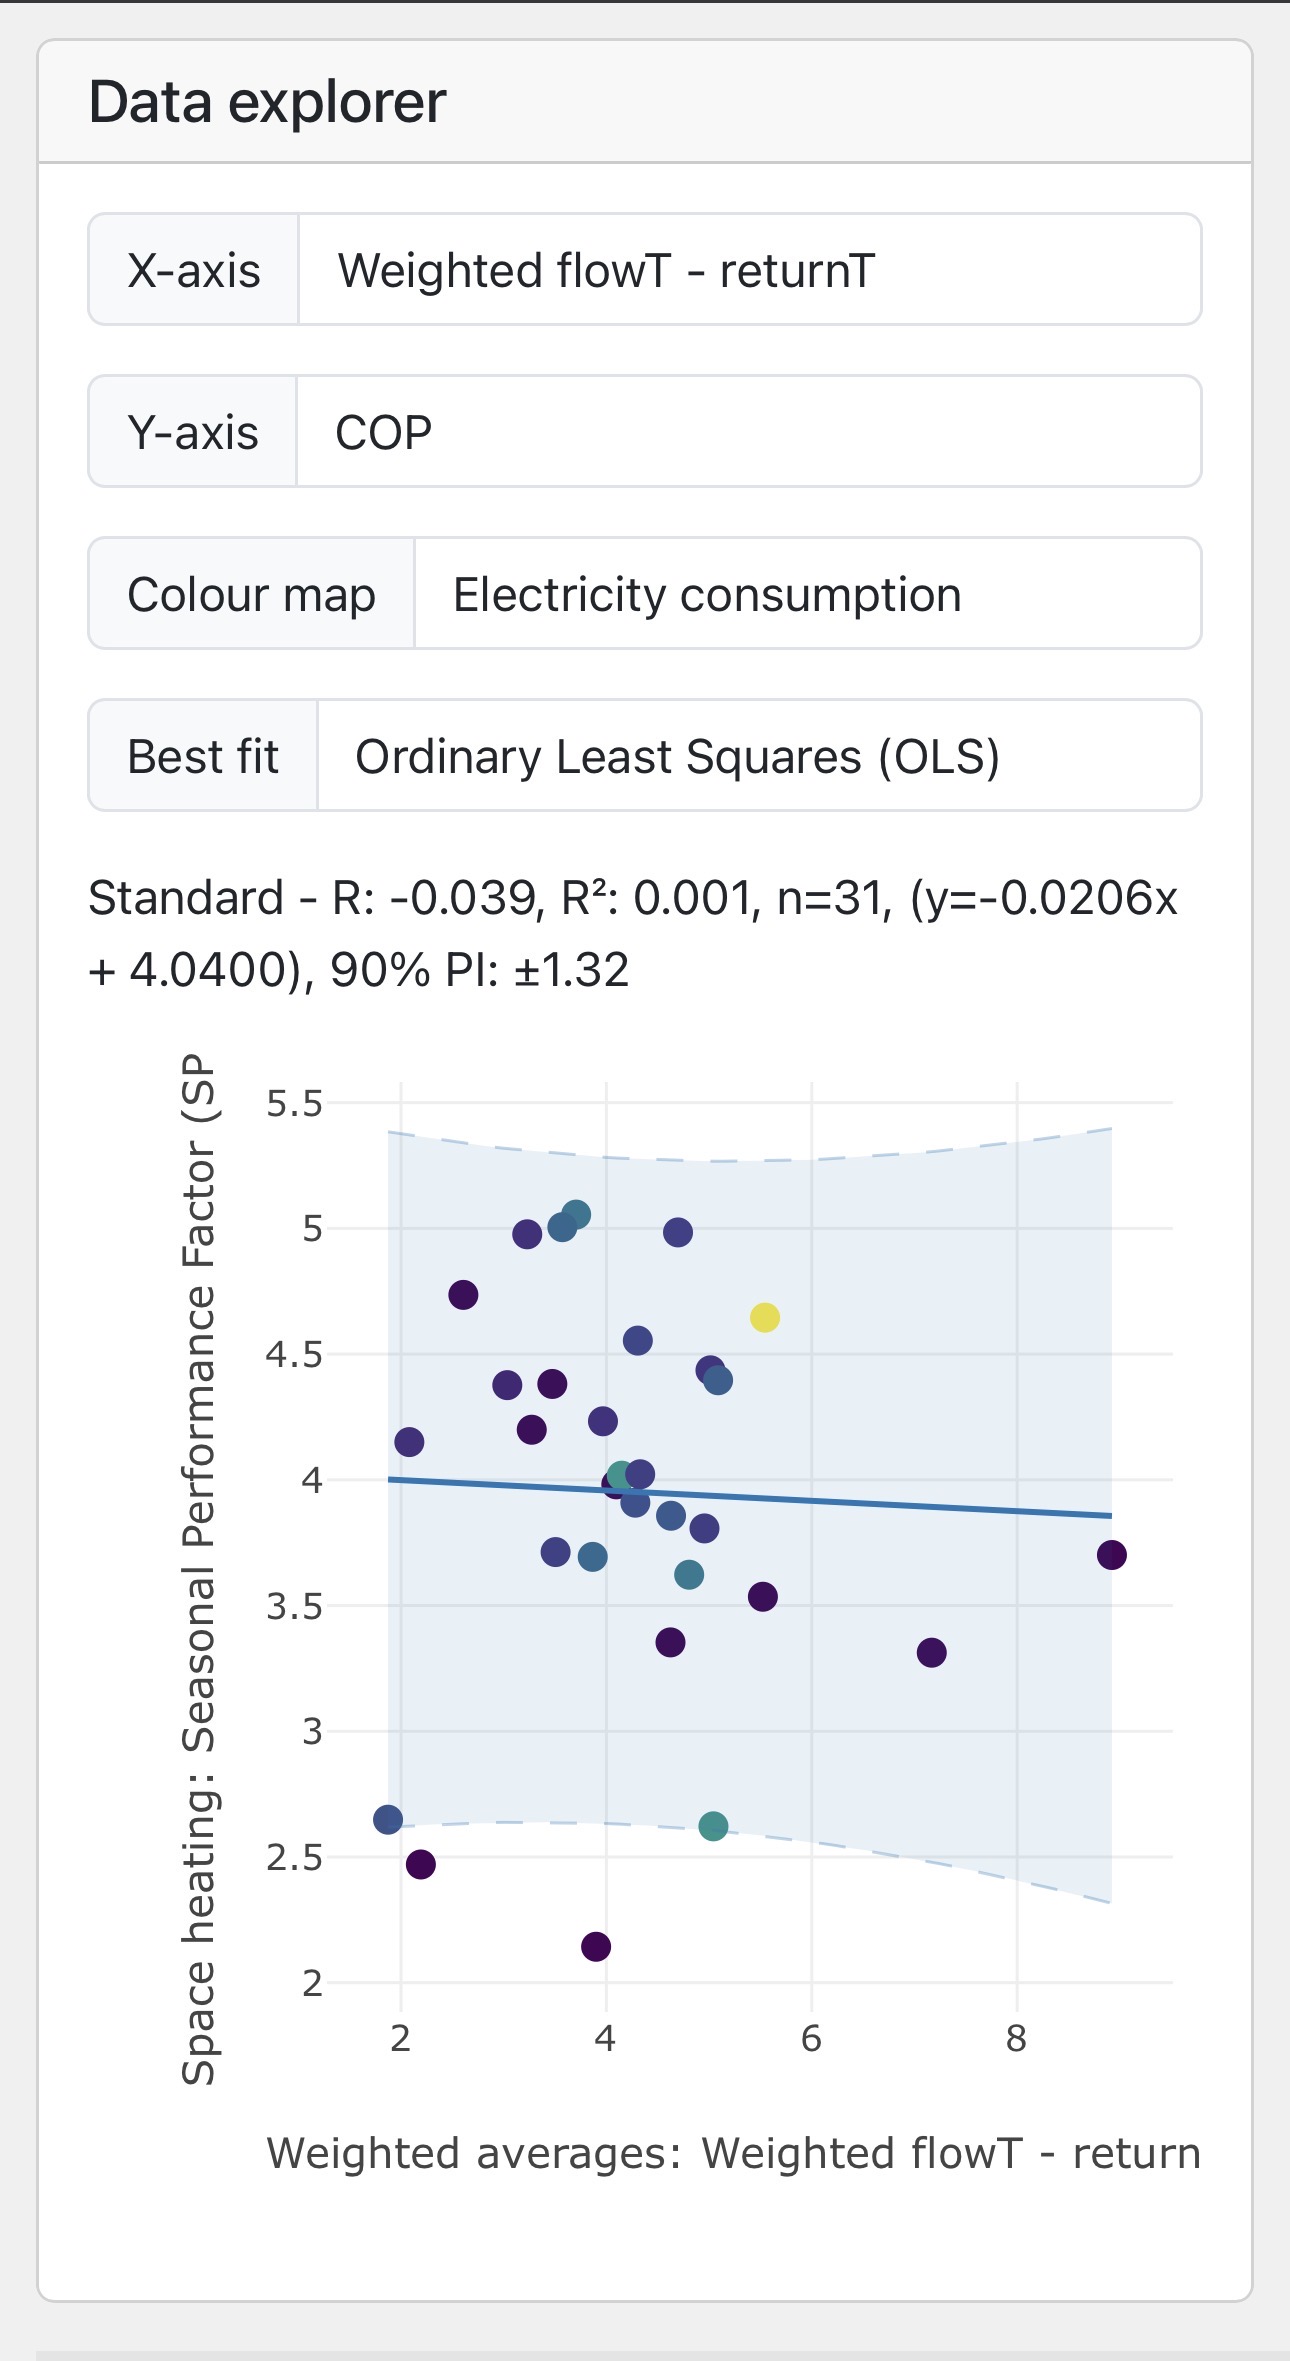Open the X-axis variable dropdown

click(748, 270)
